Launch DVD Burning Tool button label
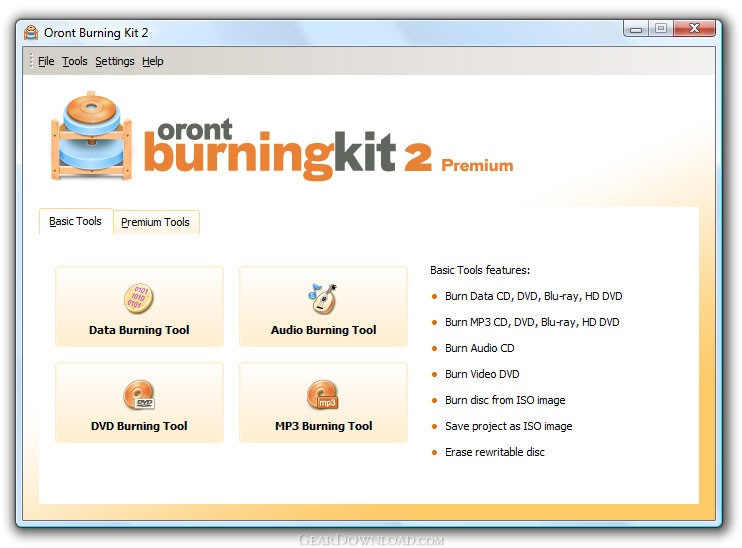Screen dimensions: 742x548 click(x=139, y=426)
